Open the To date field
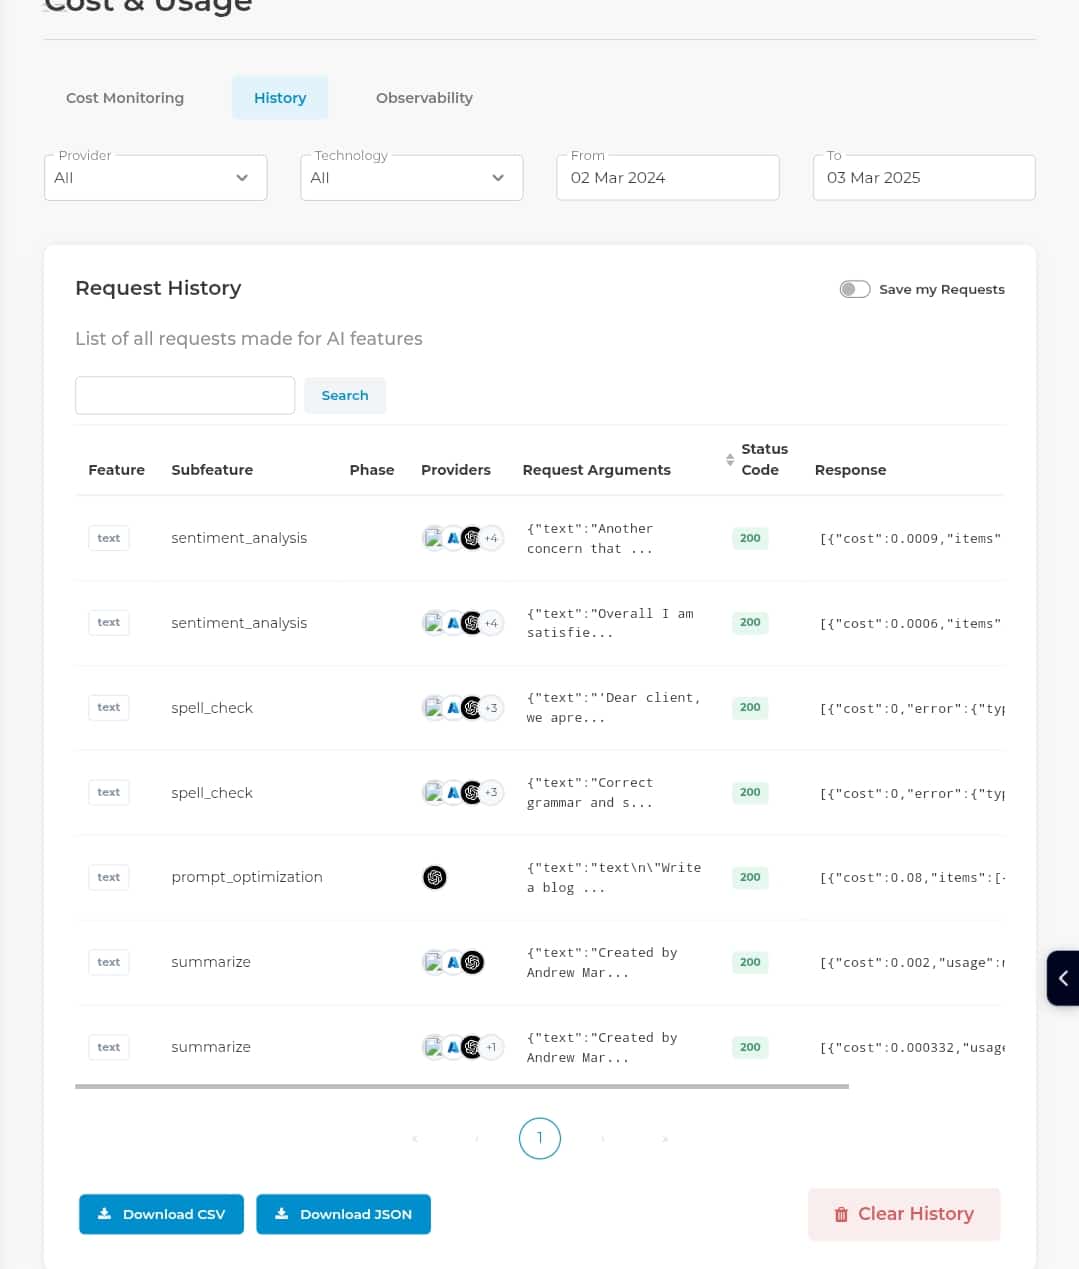The image size is (1079, 1269). coord(924,177)
